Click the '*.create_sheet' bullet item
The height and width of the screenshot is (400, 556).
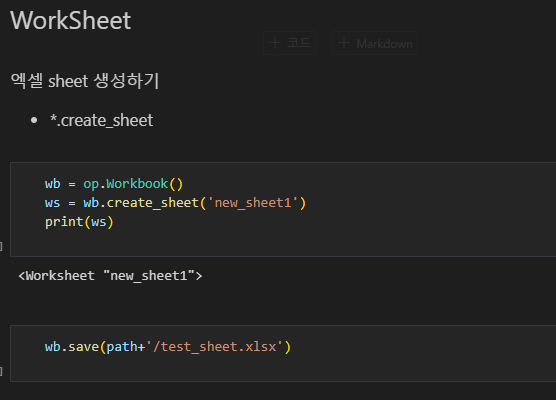101,121
